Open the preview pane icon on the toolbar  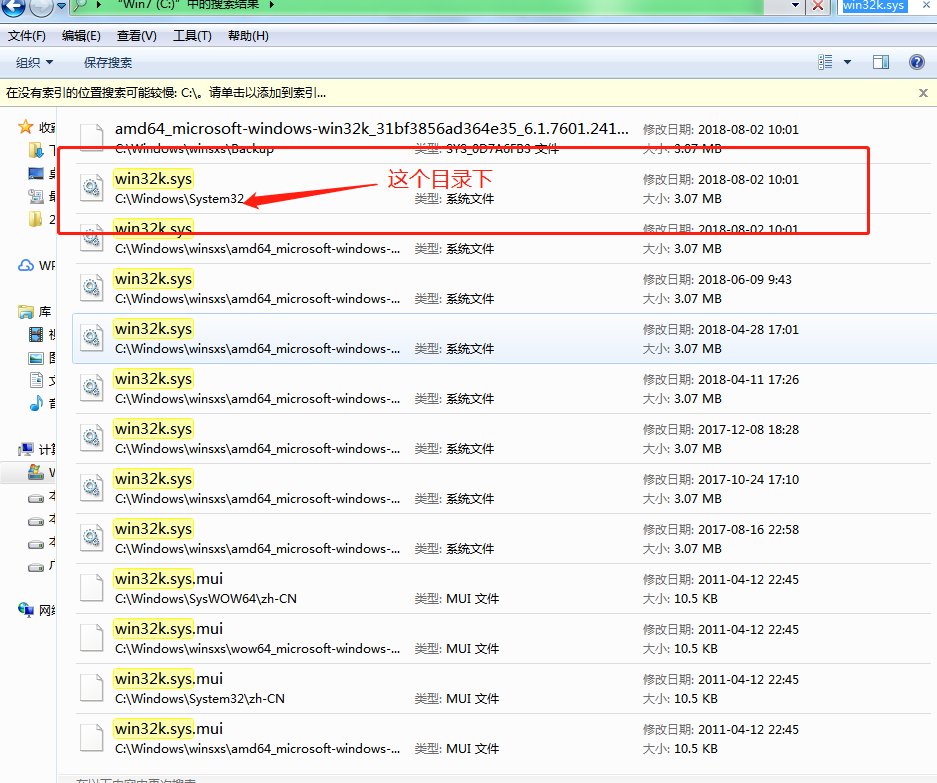[881, 61]
